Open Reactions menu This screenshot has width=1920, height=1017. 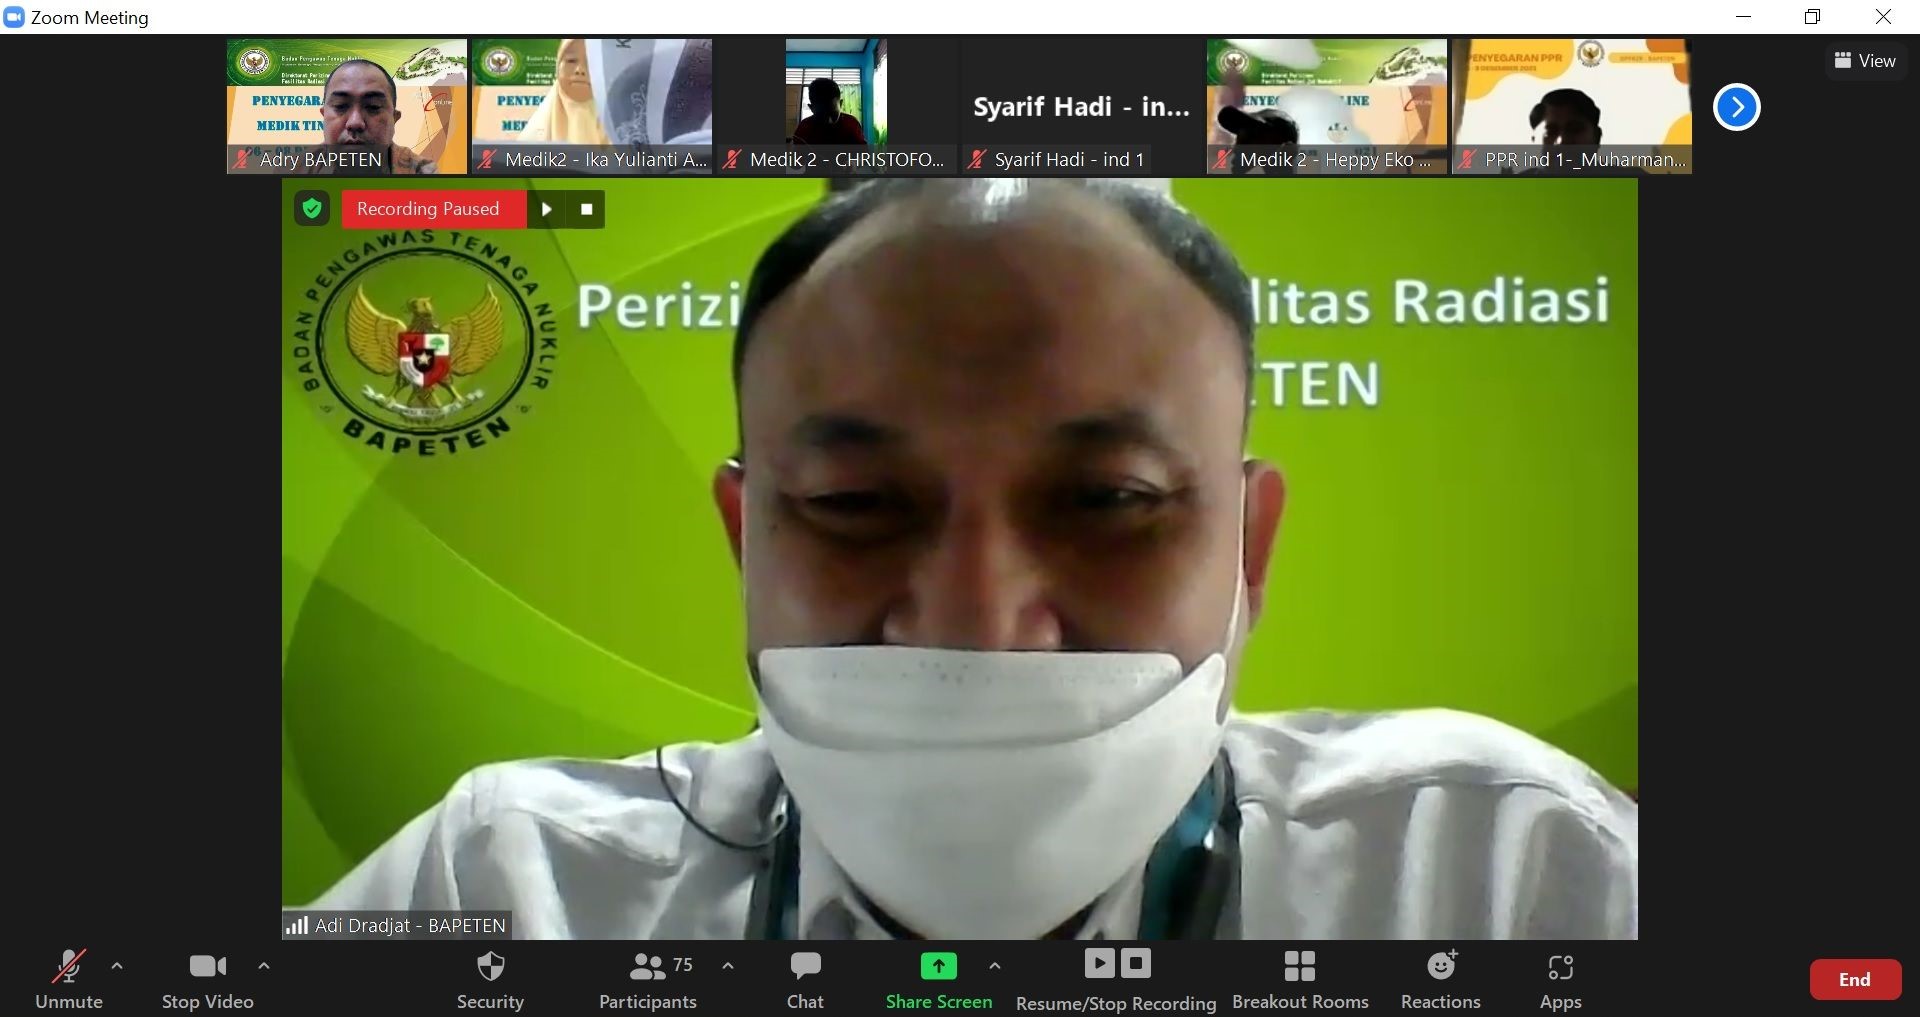pos(1441,980)
